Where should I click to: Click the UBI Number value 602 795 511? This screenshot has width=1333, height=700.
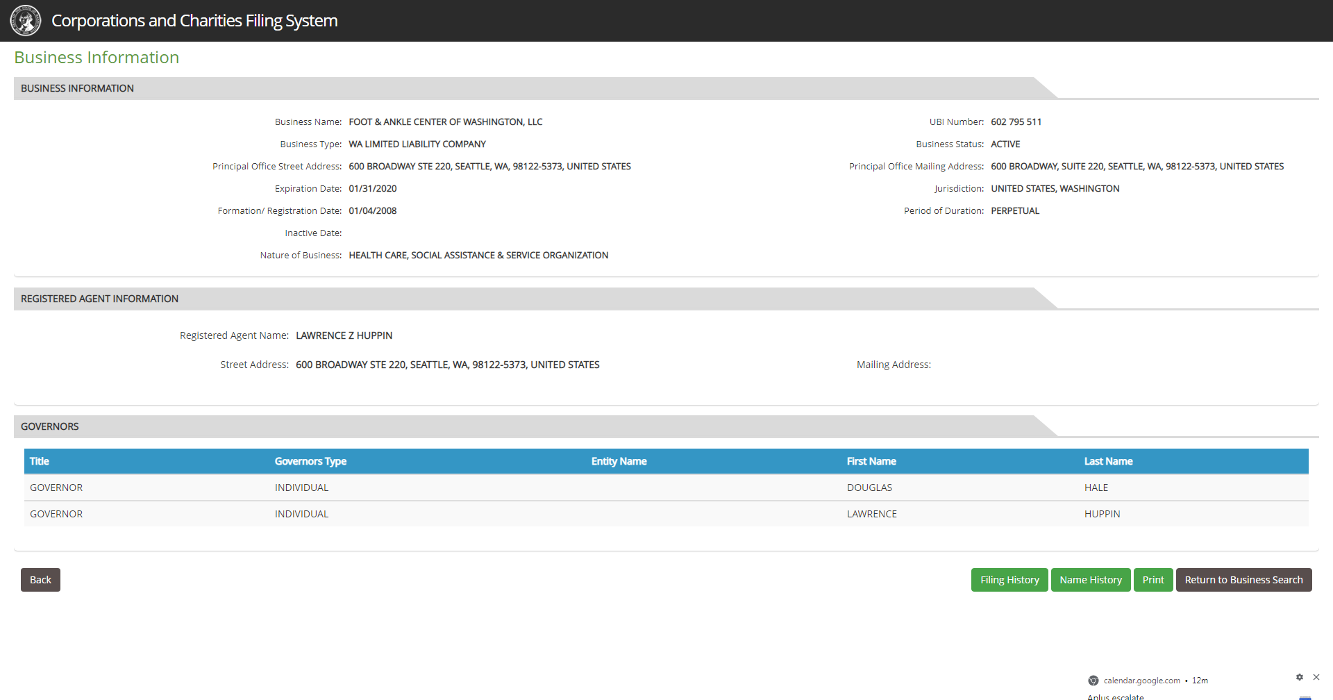[1016, 122]
